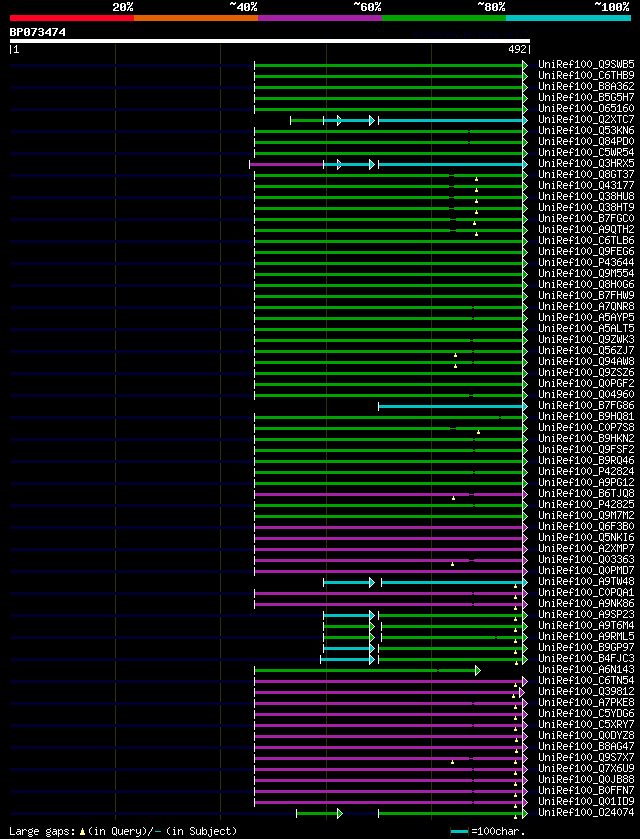Click the UniRef100_B7FG86 label

[x=586, y=406]
